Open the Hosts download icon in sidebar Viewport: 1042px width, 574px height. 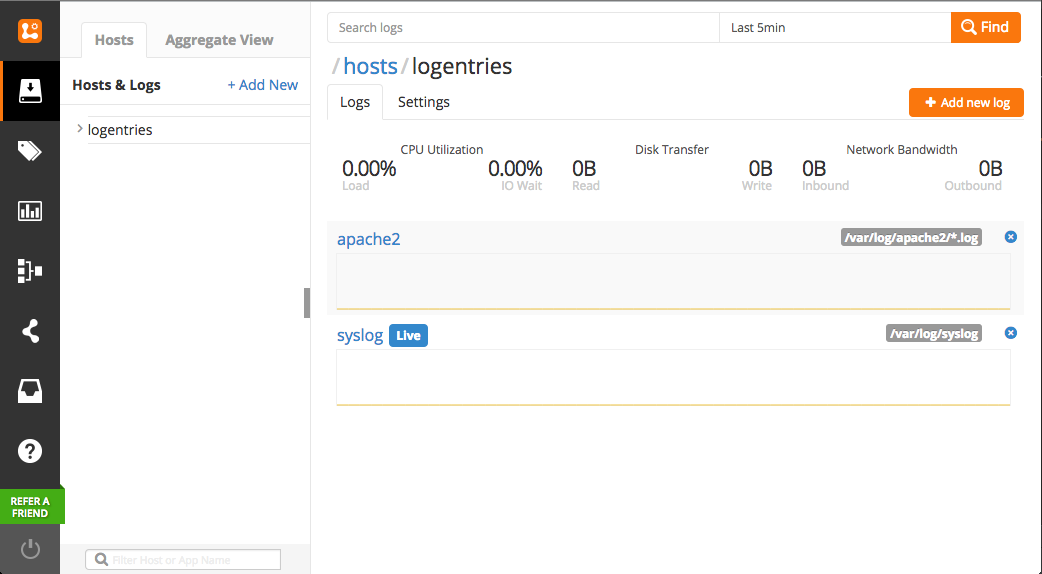click(30, 91)
